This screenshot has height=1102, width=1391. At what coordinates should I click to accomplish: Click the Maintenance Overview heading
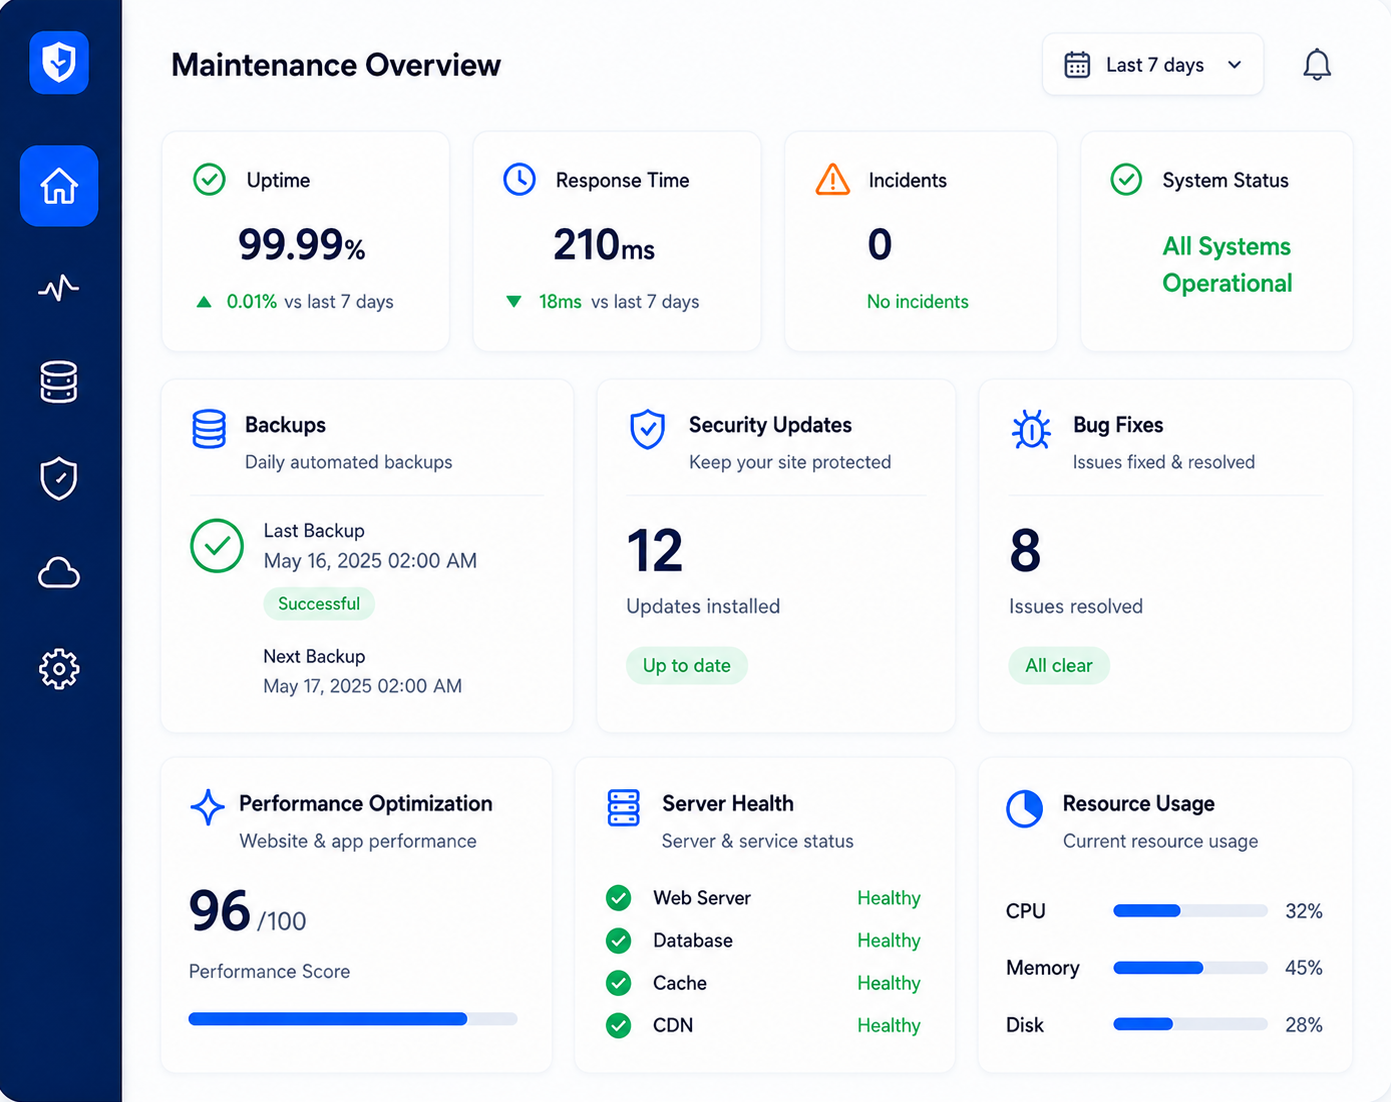(x=336, y=65)
